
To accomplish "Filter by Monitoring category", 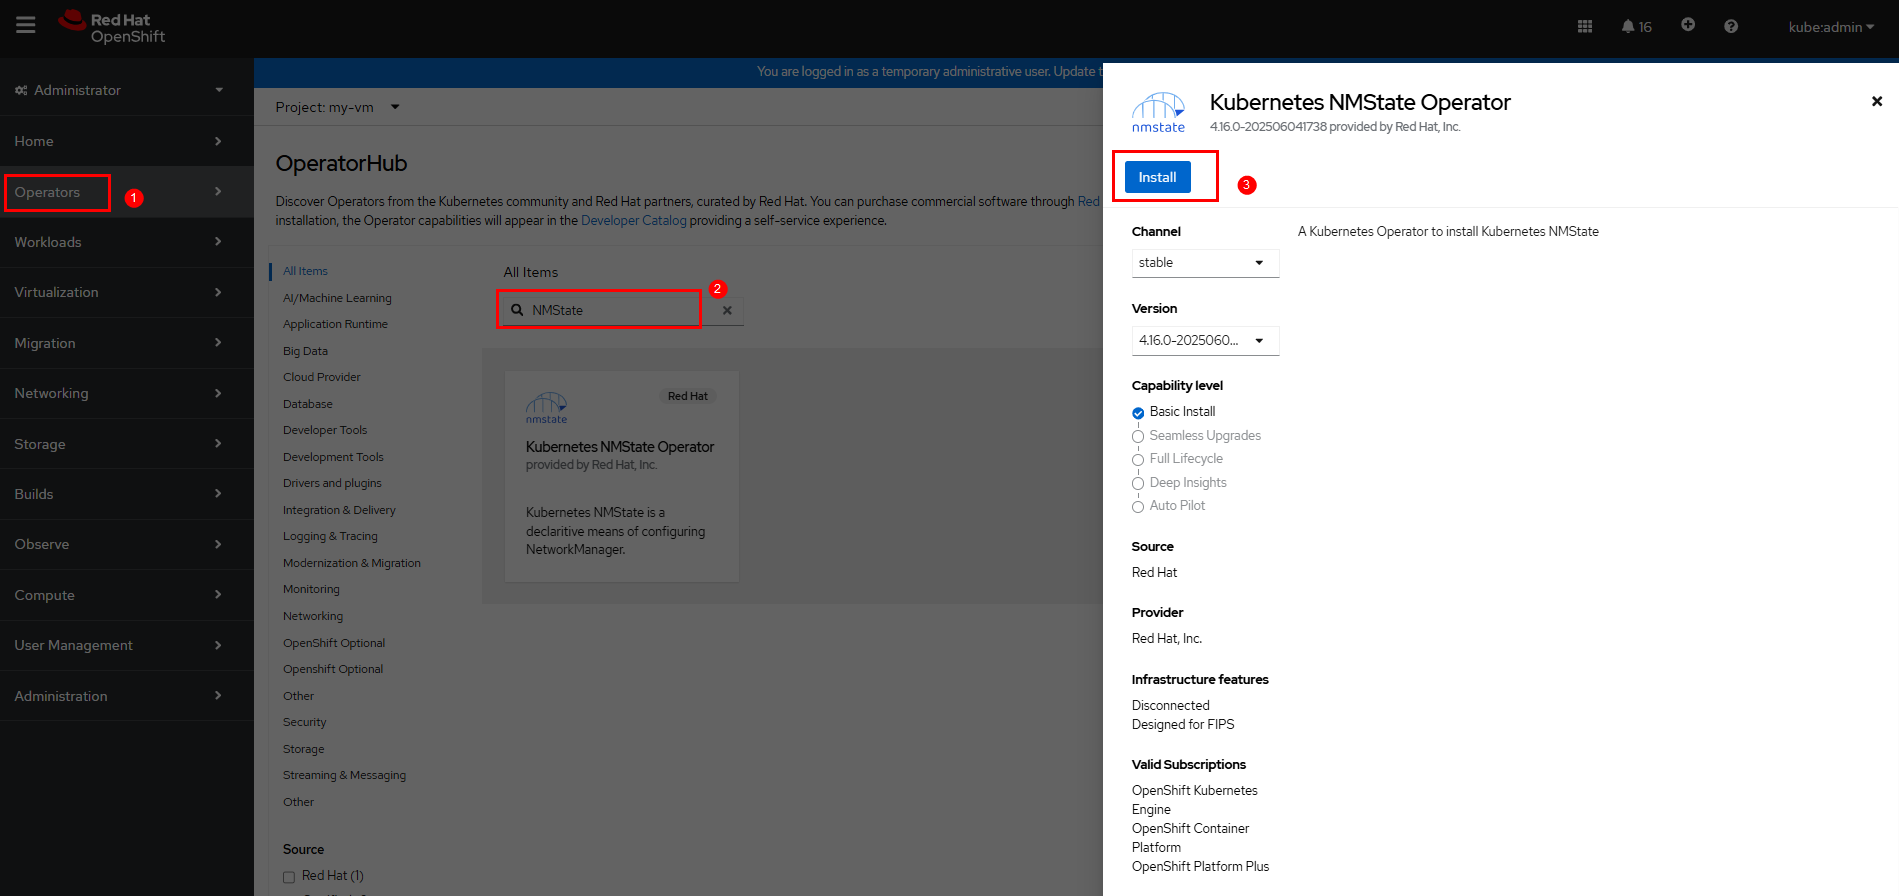I will [x=311, y=589].
